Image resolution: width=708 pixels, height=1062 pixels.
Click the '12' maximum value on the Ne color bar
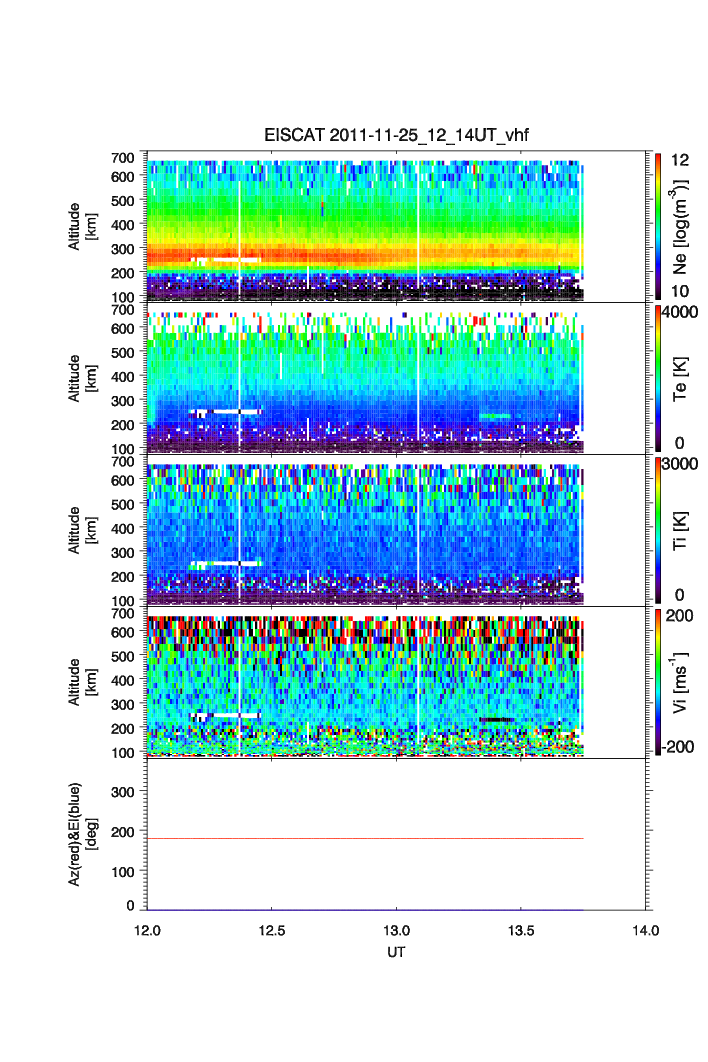pyautogui.click(x=680, y=160)
